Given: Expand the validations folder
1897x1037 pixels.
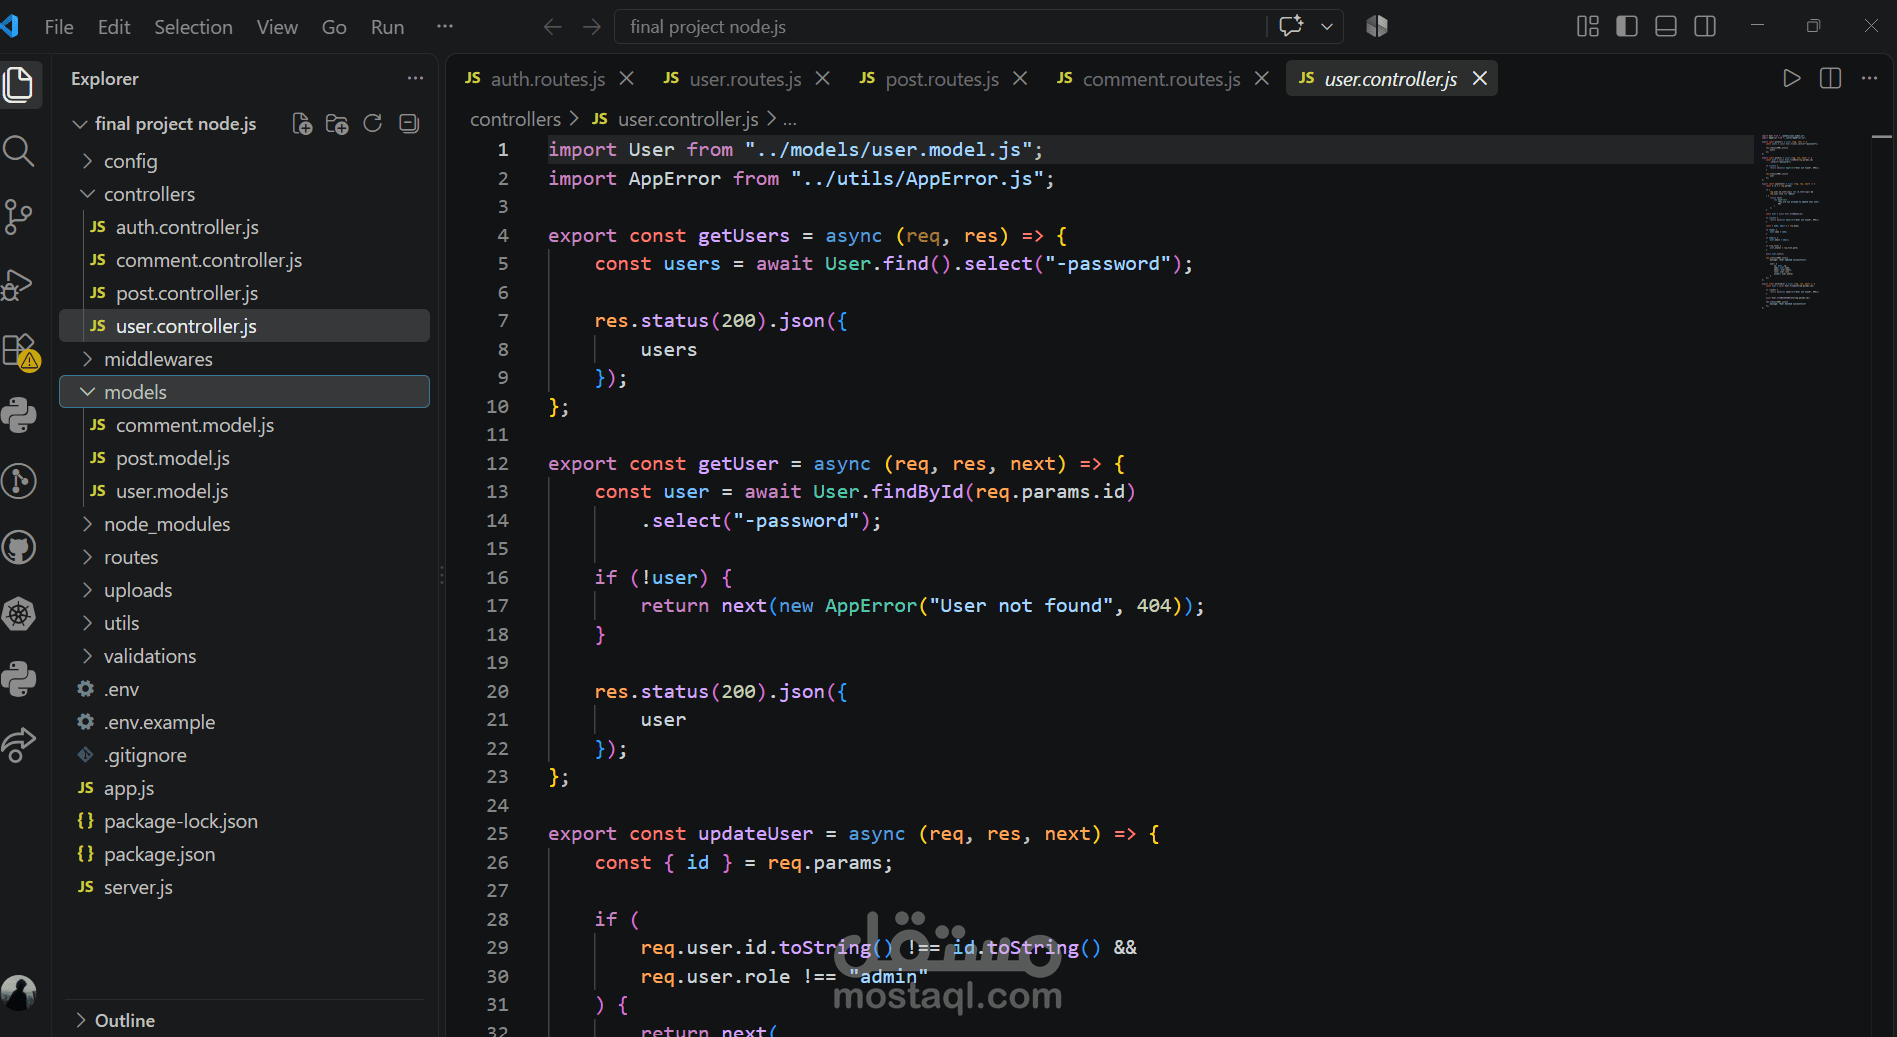Looking at the screenshot, I should click(x=244, y=656).
